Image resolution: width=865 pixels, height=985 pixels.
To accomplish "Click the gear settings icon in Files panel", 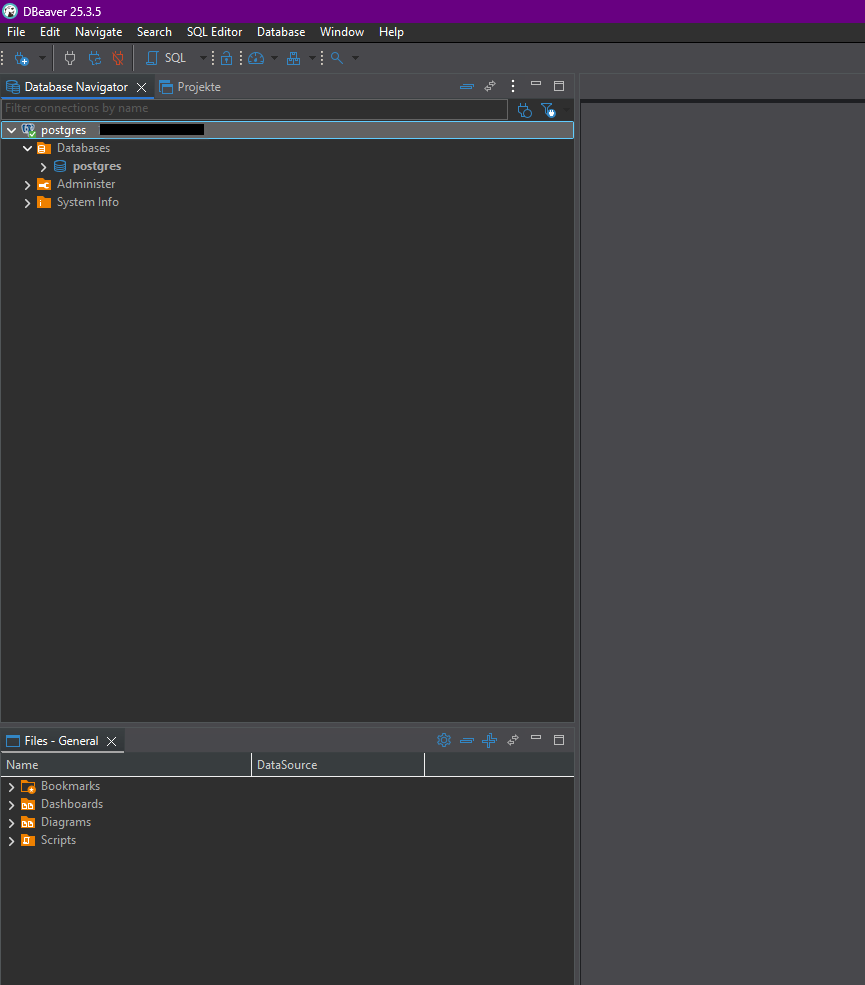I will point(444,741).
